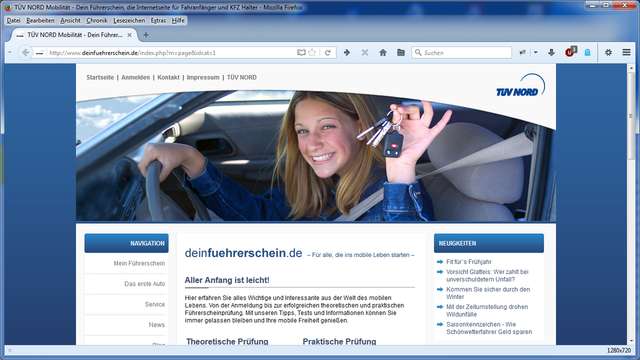Click the NEUIGKEITEN panel header
This screenshot has height=360, width=640.
[x=489, y=243]
